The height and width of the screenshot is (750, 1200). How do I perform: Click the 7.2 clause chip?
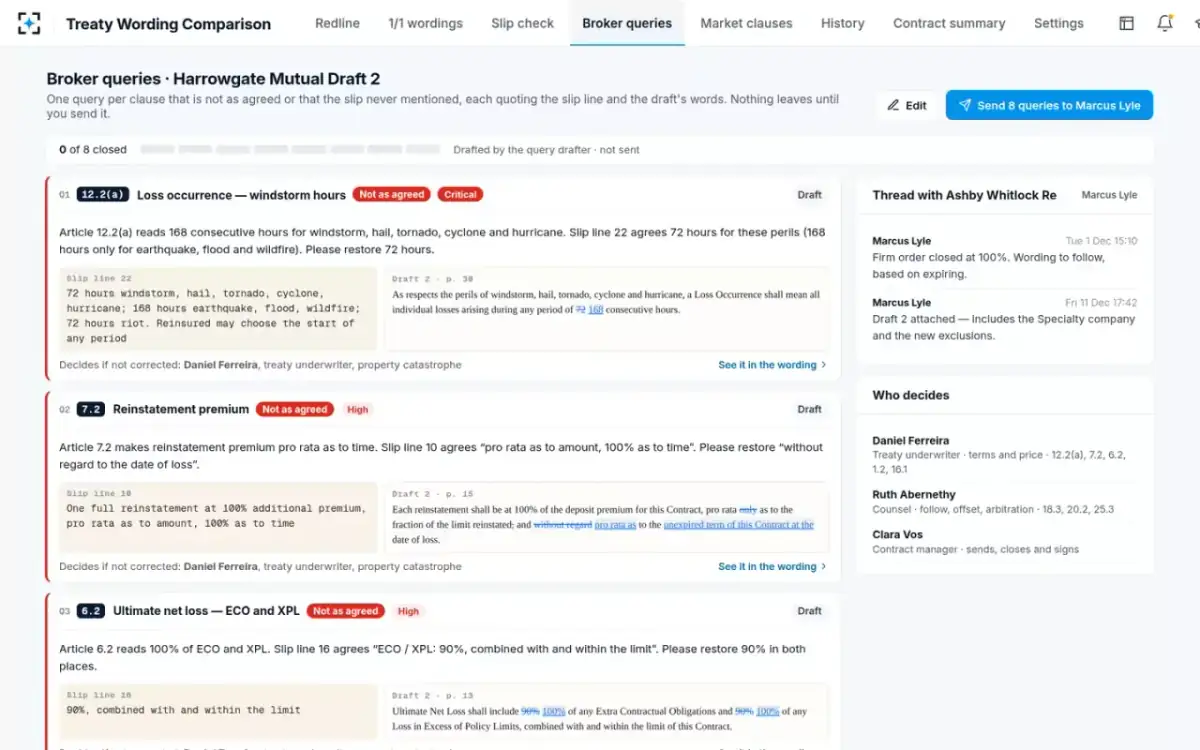[x=90, y=409]
